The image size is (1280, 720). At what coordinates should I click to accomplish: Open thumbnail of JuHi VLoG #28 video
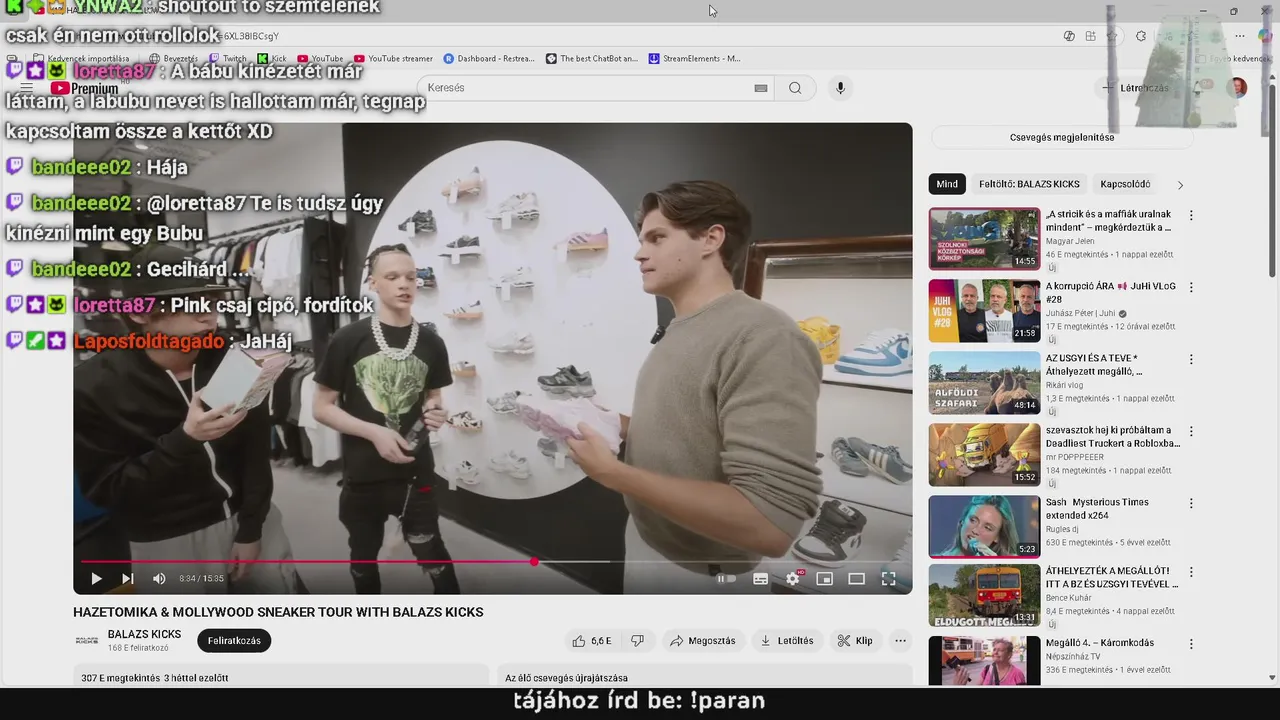(x=985, y=311)
